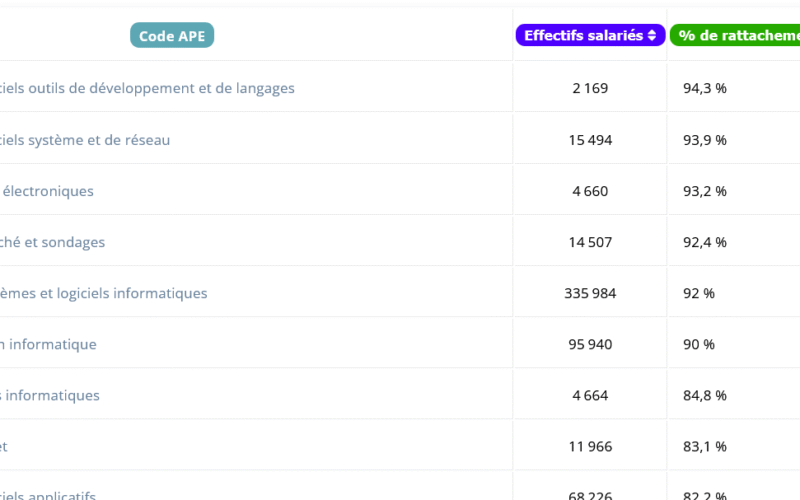Select the 95 940 effectifs cell
The height and width of the screenshot is (500, 800).
point(590,344)
